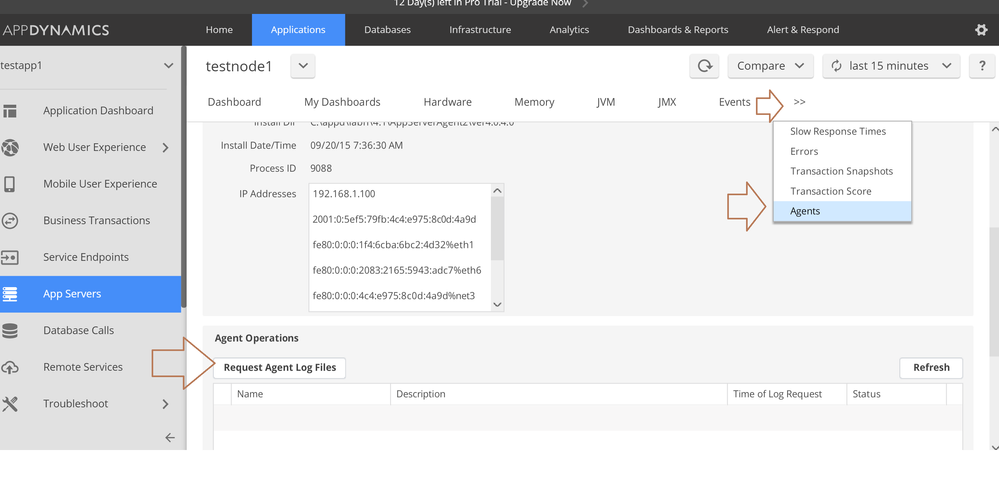This screenshot has width=999, height=478.
Task: Expand the testapp1 application dropdown
Action: click(x=168, y=66)
